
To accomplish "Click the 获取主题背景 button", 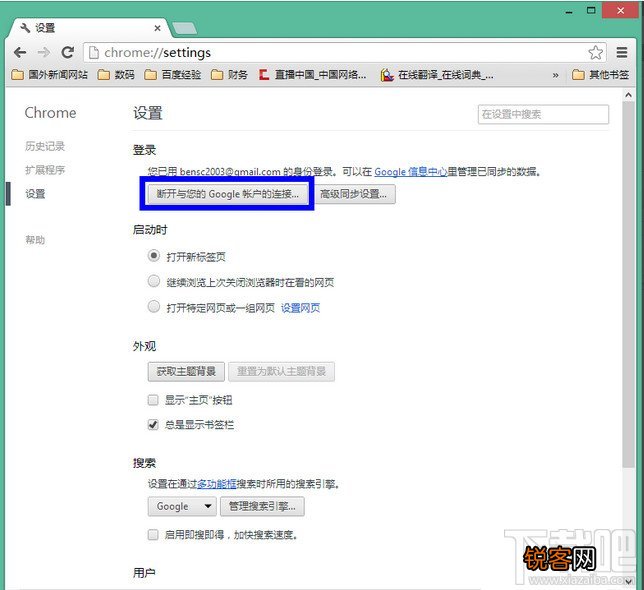I will tap(186, 372).
